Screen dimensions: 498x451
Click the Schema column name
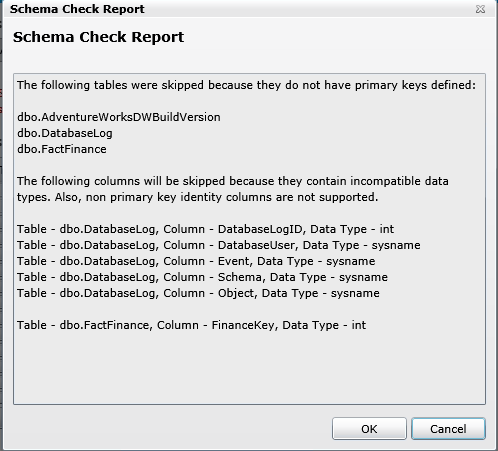pos(240,277)
